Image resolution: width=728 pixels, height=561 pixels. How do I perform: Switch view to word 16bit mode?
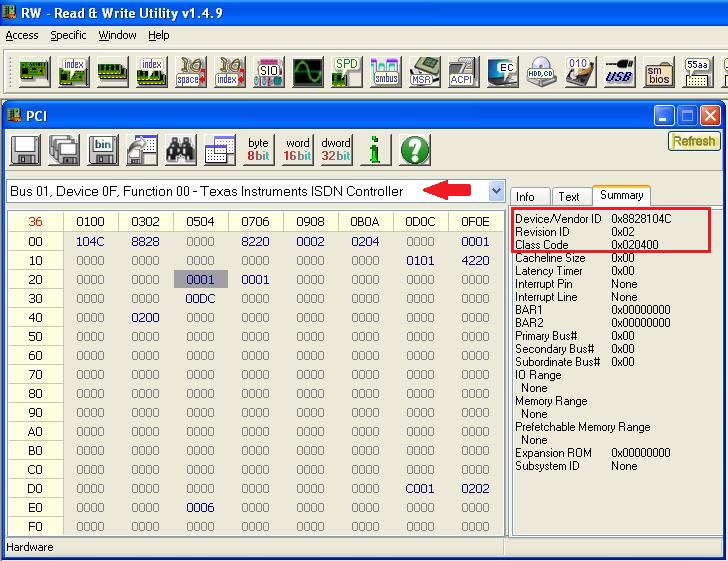297,150
